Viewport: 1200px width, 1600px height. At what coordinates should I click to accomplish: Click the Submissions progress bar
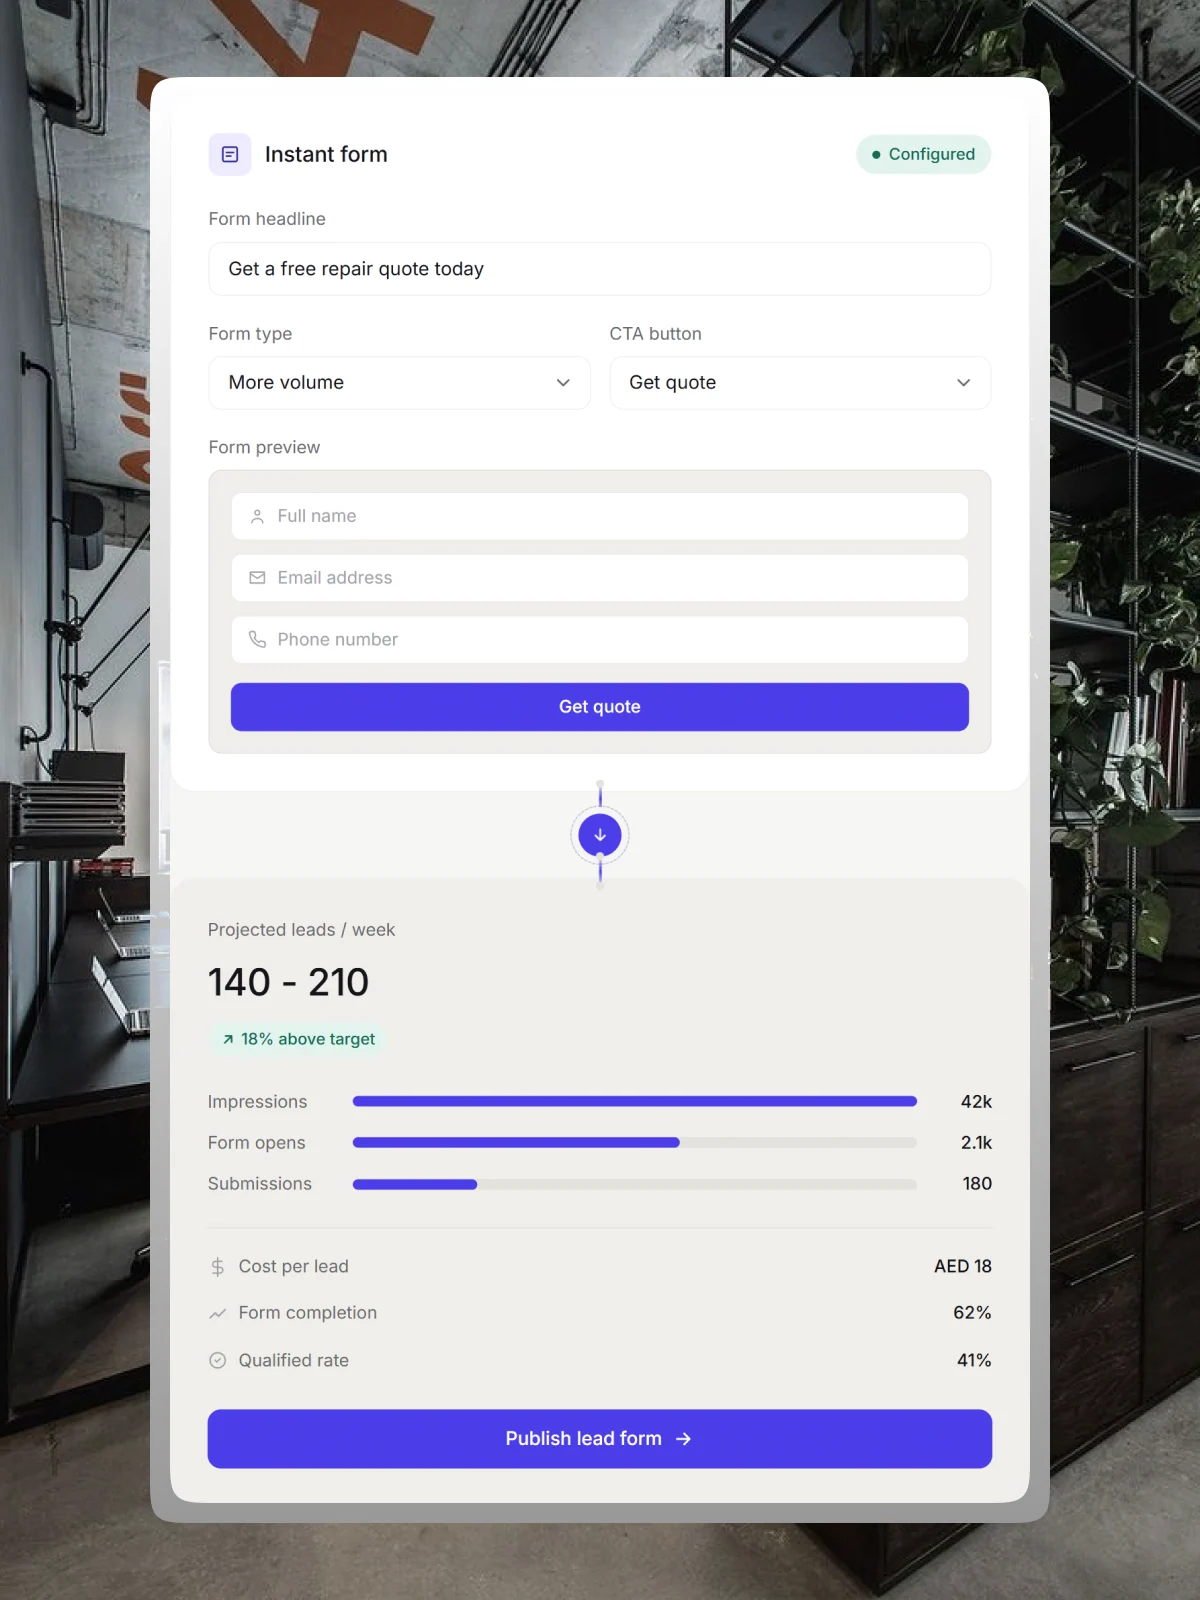coord(635,1184)
